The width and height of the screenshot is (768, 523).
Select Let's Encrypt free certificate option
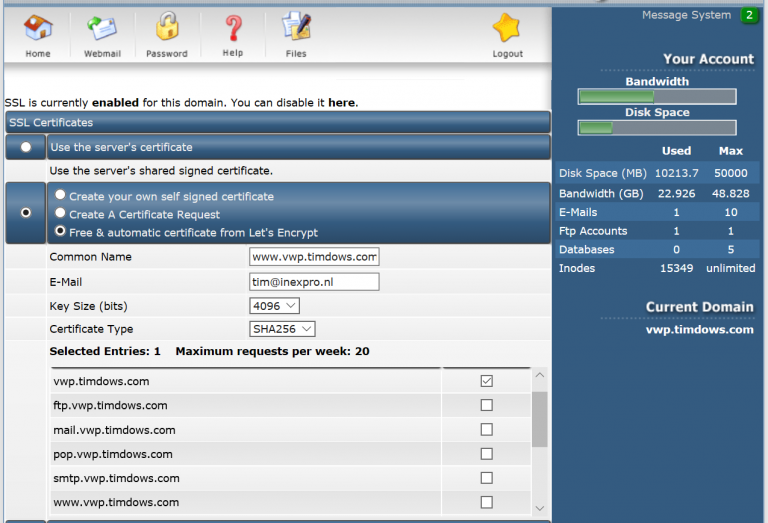click(61, 232)
